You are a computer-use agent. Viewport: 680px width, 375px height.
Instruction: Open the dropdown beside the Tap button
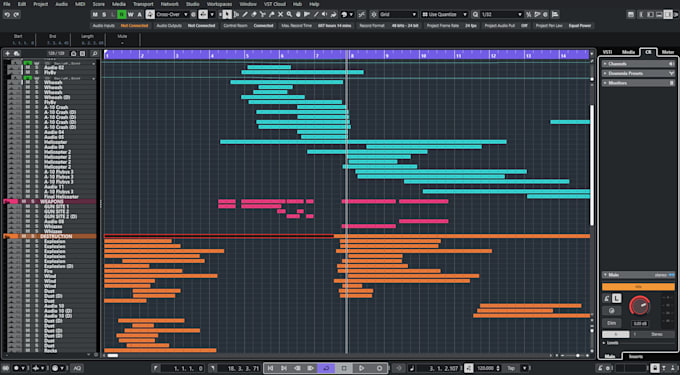(x=525, y=368)
